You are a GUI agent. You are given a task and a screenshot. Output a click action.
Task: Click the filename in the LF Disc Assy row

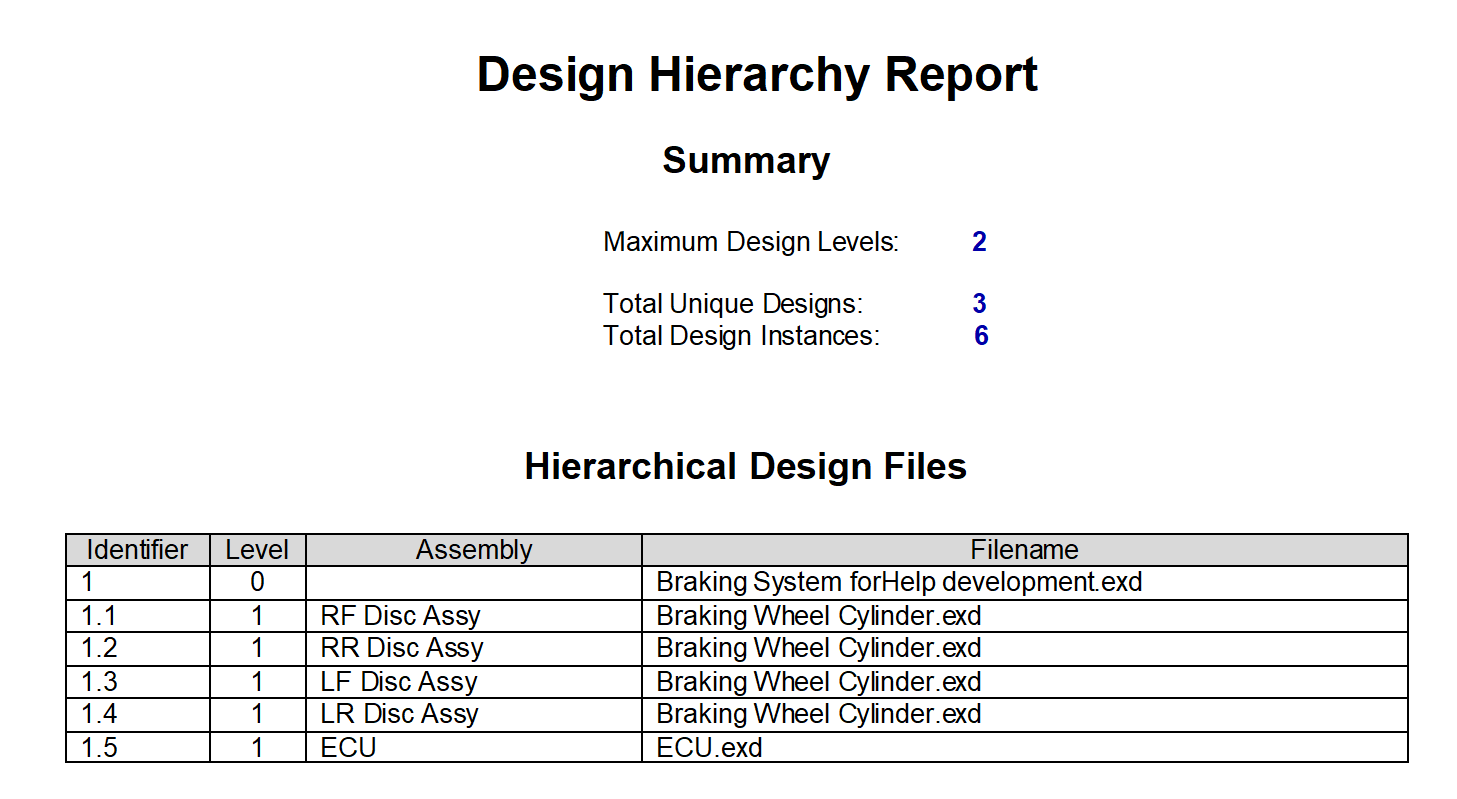pos(1025,682)
